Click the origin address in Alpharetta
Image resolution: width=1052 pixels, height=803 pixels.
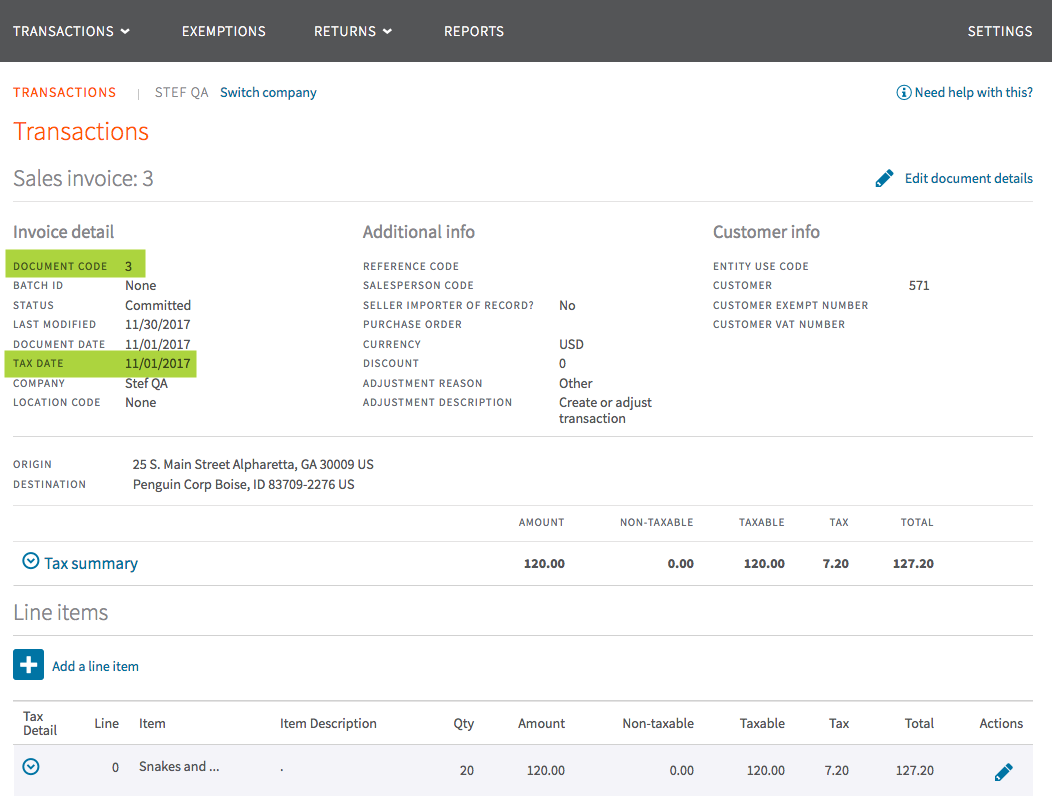253,464
